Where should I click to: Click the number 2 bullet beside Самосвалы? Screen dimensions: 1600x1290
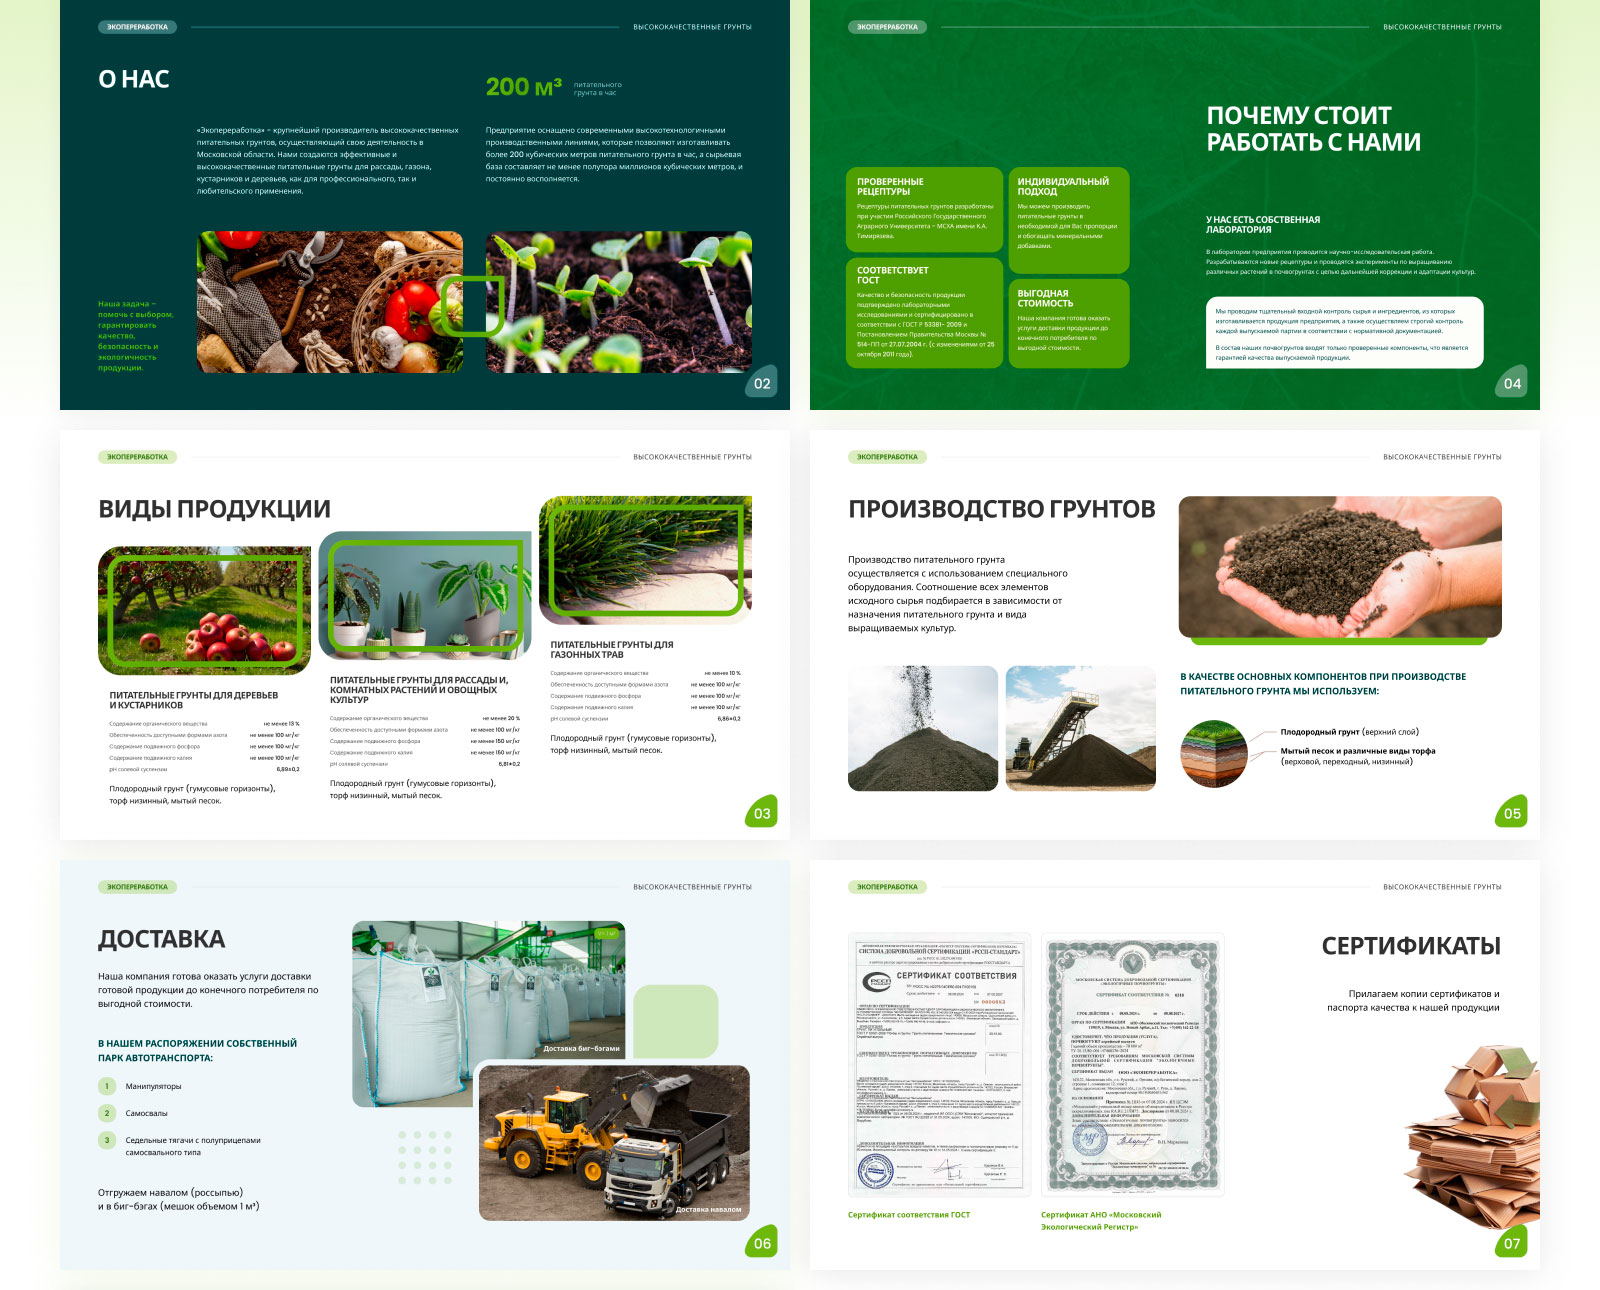[107, 1113]
